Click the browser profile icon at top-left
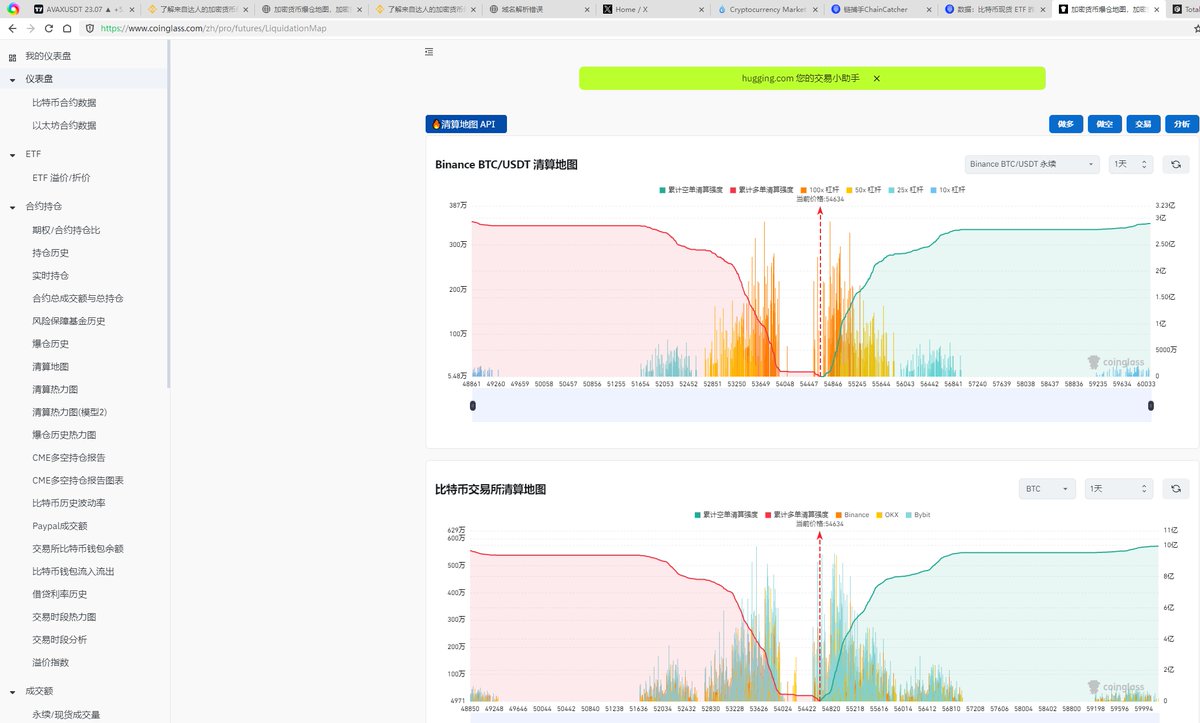Image resolution: width=1200 pixels, height=723 pixels. click(13, 9)
